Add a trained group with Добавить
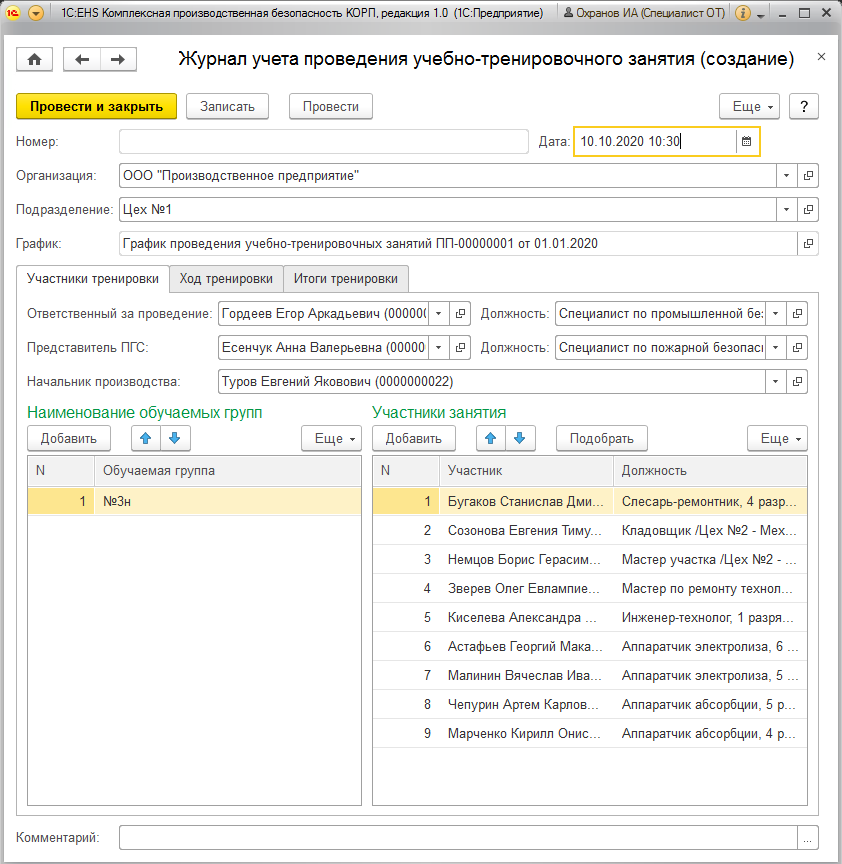842x864 pixels. tap(69, 439)
